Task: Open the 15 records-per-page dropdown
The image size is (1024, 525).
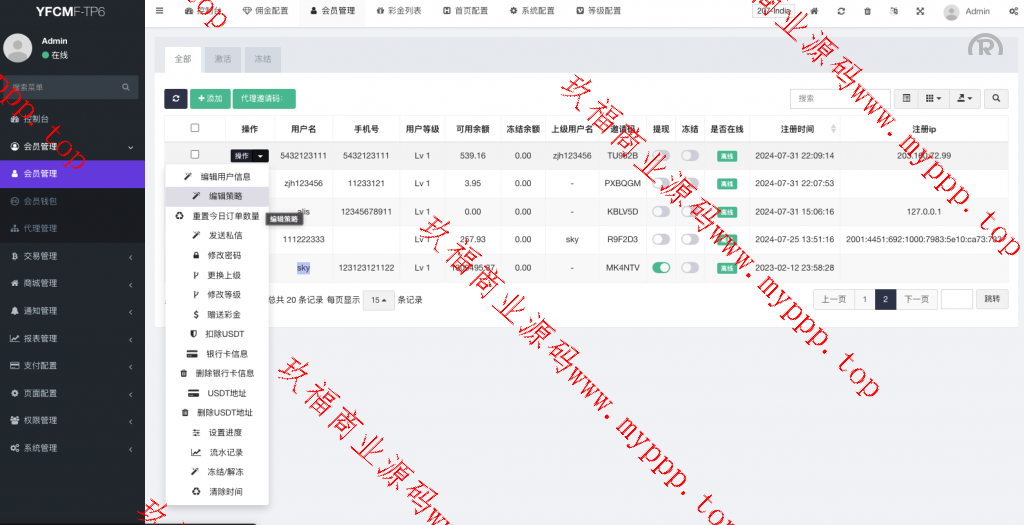Action: coord(378,300)
